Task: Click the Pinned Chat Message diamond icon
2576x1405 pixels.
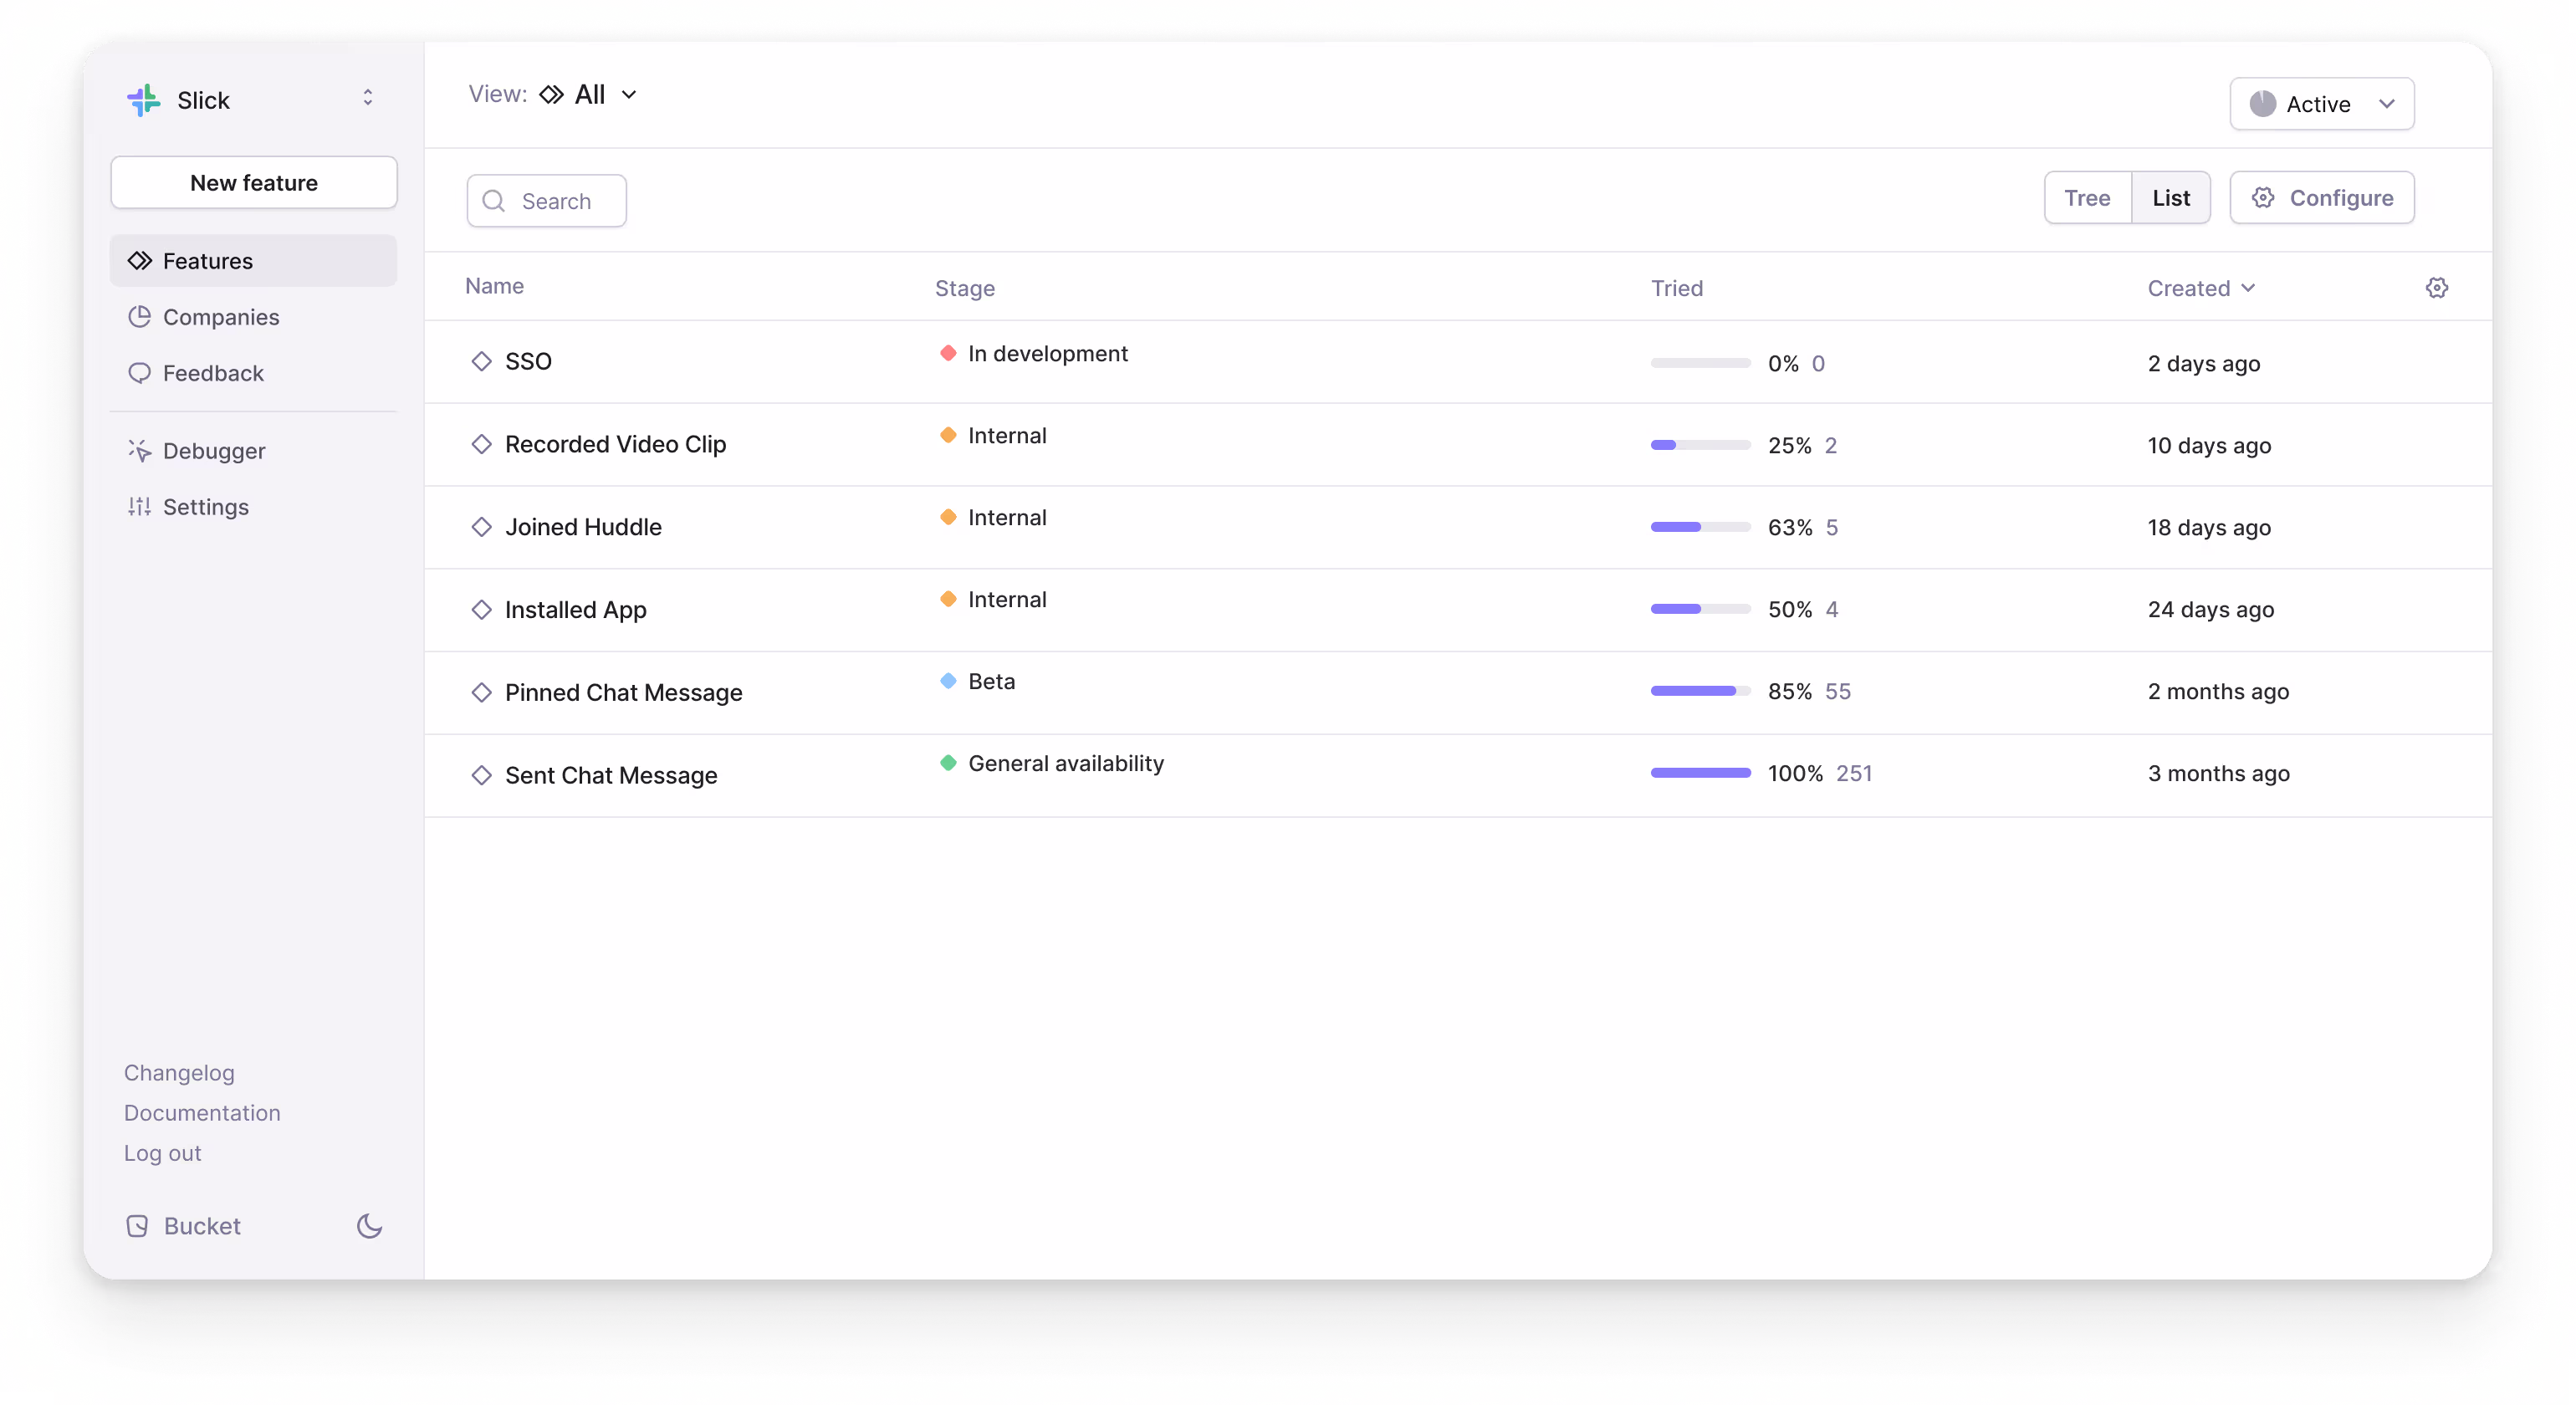Action: coord(481,693)
